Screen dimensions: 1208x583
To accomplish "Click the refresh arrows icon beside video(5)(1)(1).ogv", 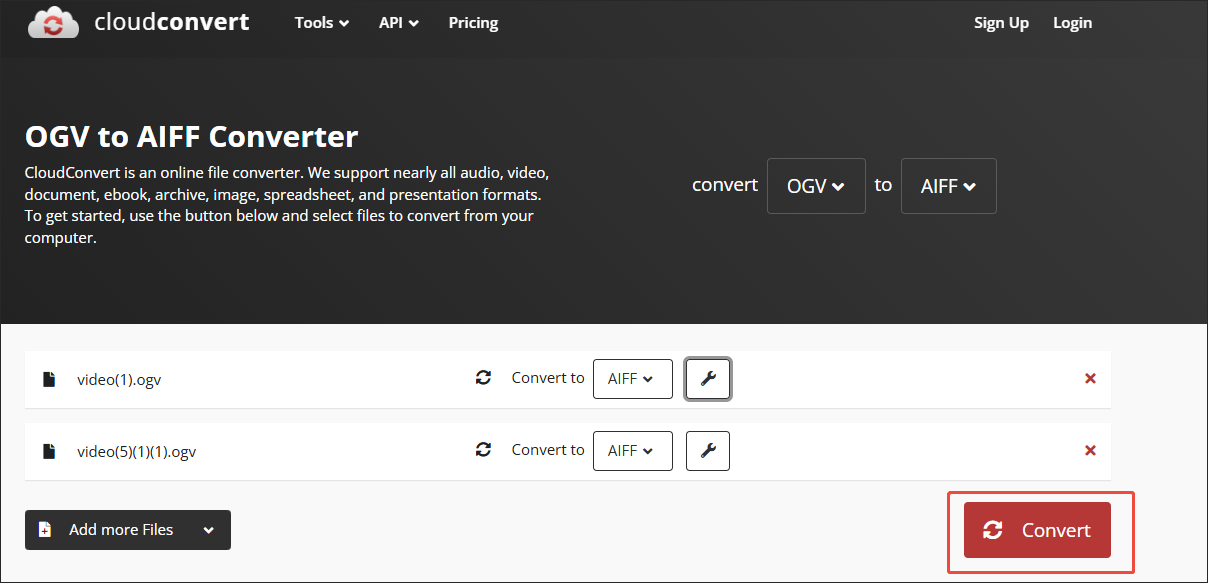I will (x=483, y=450).
